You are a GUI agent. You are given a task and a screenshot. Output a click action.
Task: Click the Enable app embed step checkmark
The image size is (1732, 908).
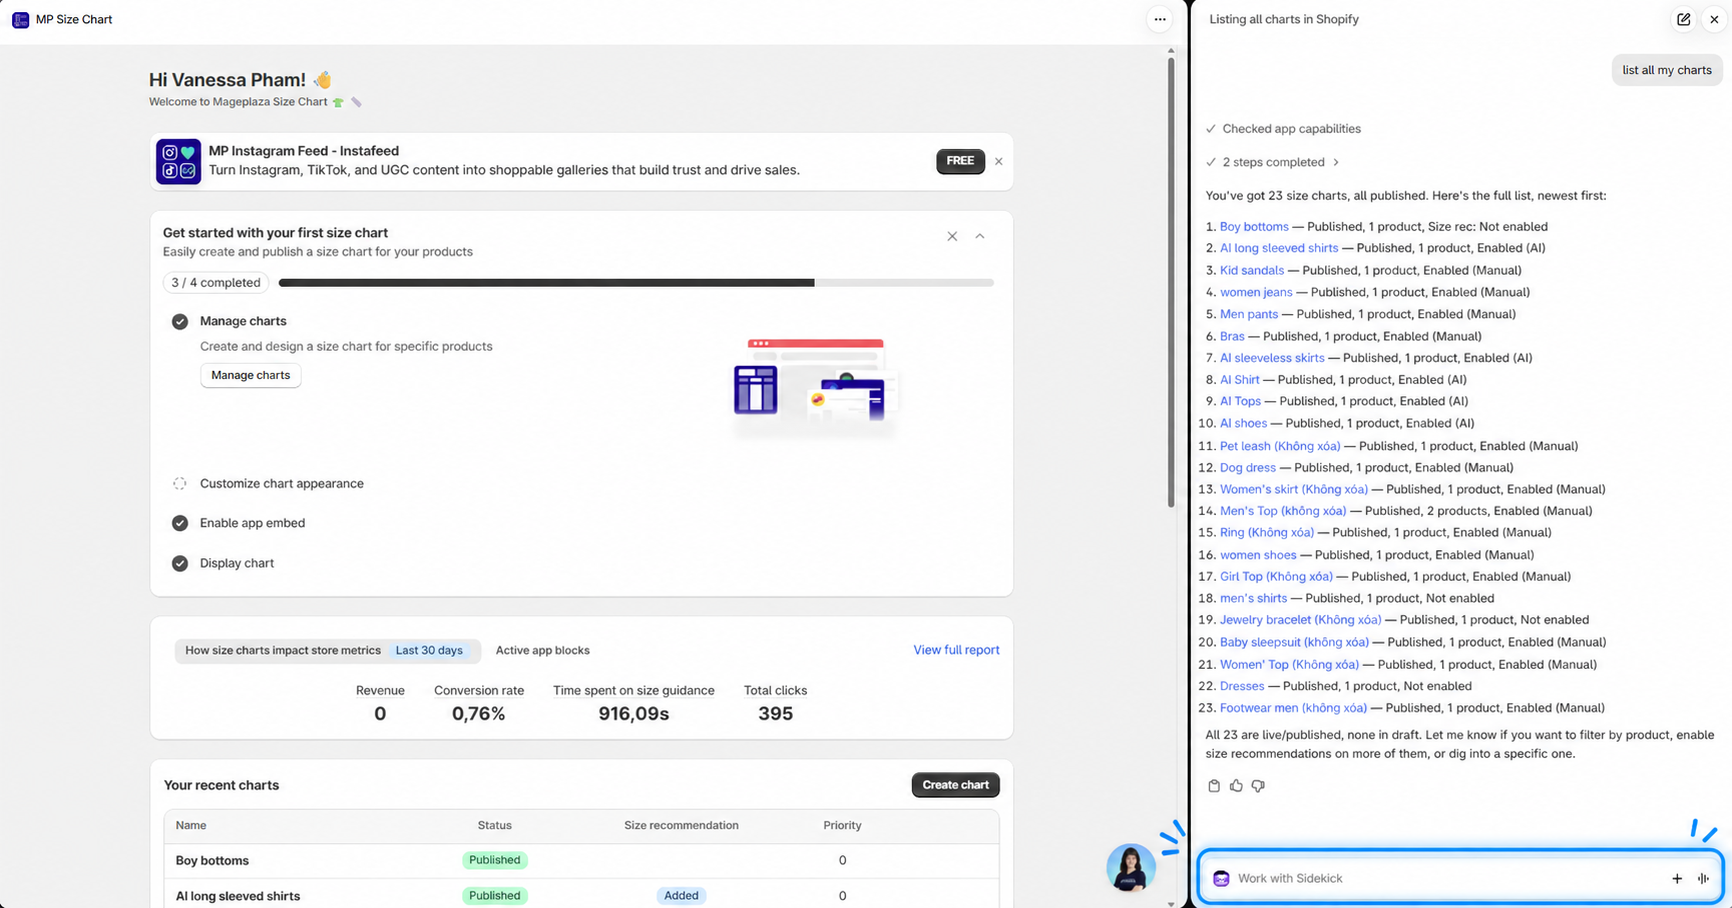[x=180, y=523]
